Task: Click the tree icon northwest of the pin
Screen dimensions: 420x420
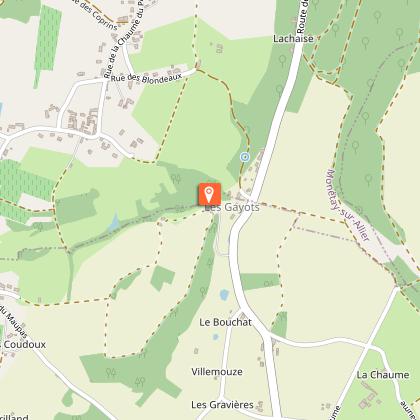Action: pyautogui.click(x=176, y=179)
